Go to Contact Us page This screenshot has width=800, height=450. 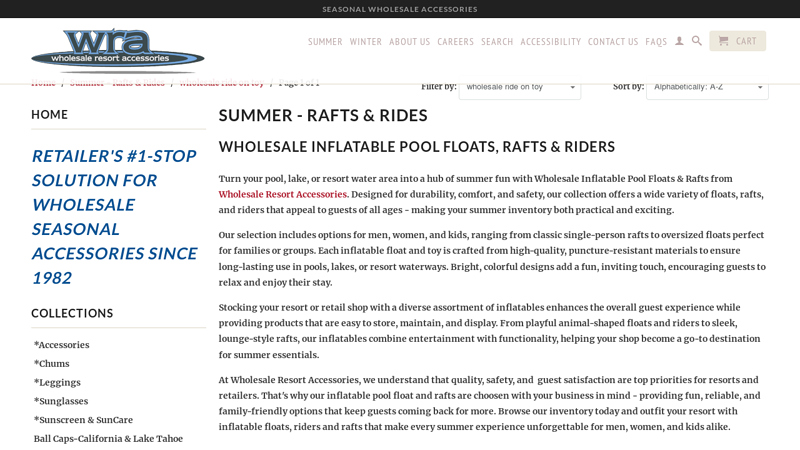(613, 42)
